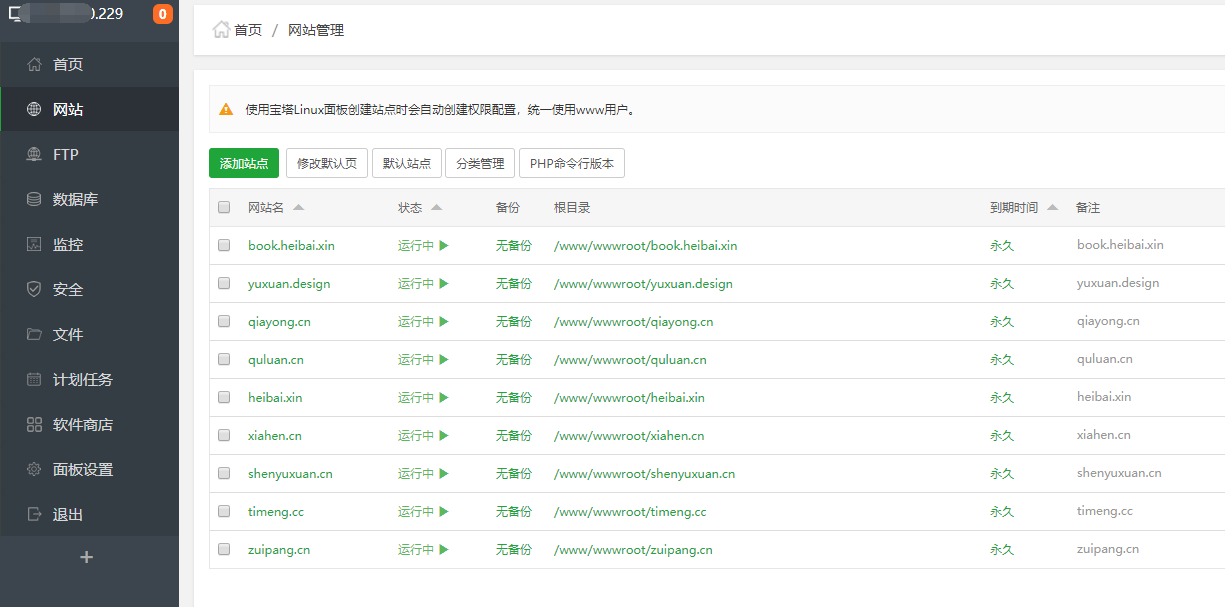1225x607 pixels.
Task: Click the remark field timeng.cc
Action: tap(1105, 511)
